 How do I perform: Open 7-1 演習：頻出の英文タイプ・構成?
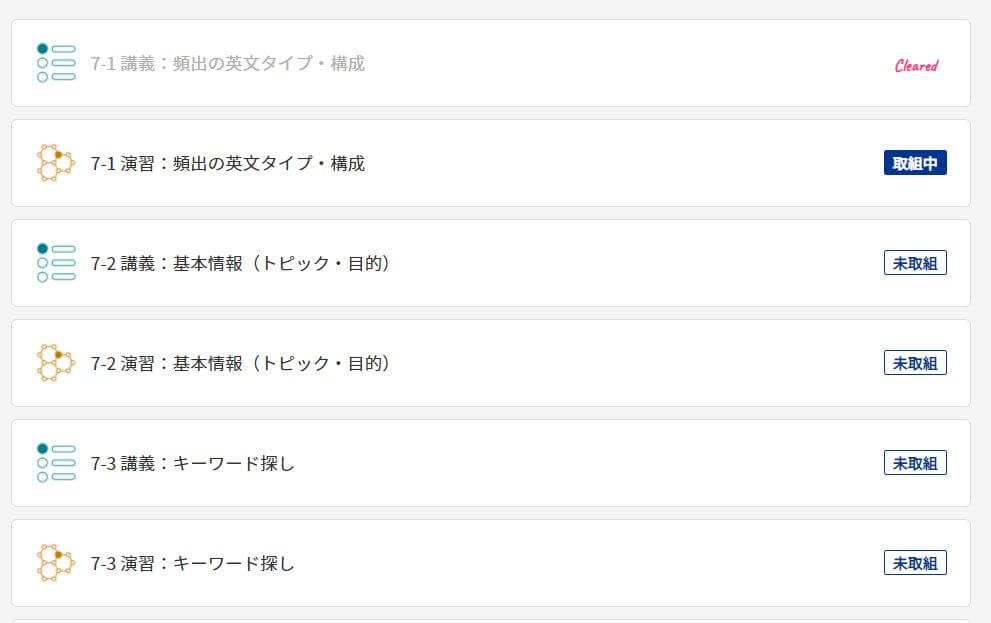(228, 163)
